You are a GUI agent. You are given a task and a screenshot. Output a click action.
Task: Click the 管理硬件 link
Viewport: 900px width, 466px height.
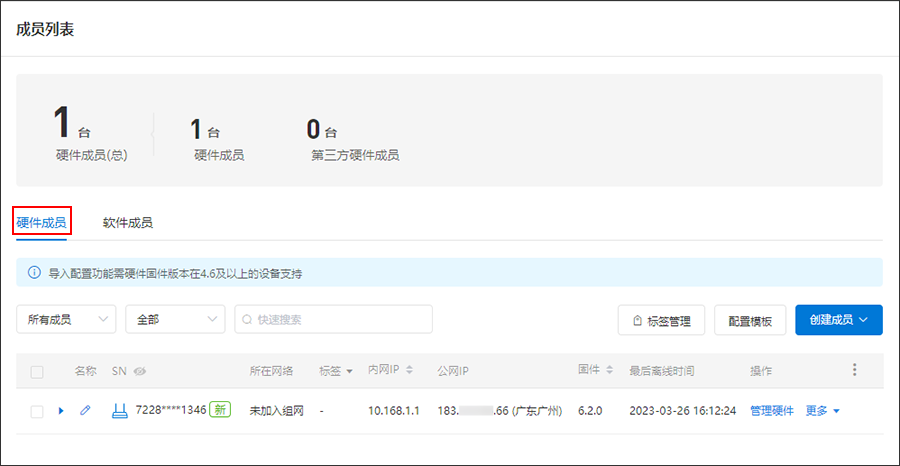pos(772,411)
